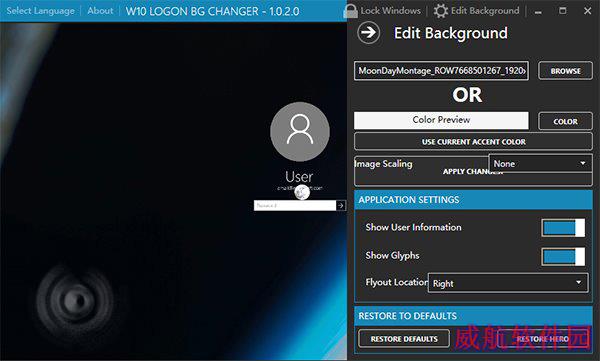
Task: Maximize the application window
Action: tap(562, 11)
